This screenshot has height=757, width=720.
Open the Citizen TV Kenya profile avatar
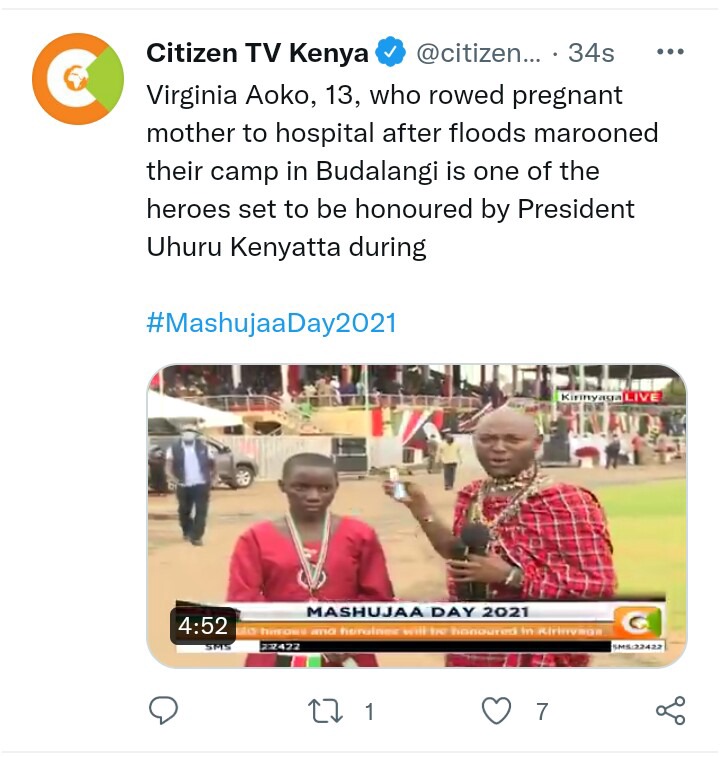[78, 79]
